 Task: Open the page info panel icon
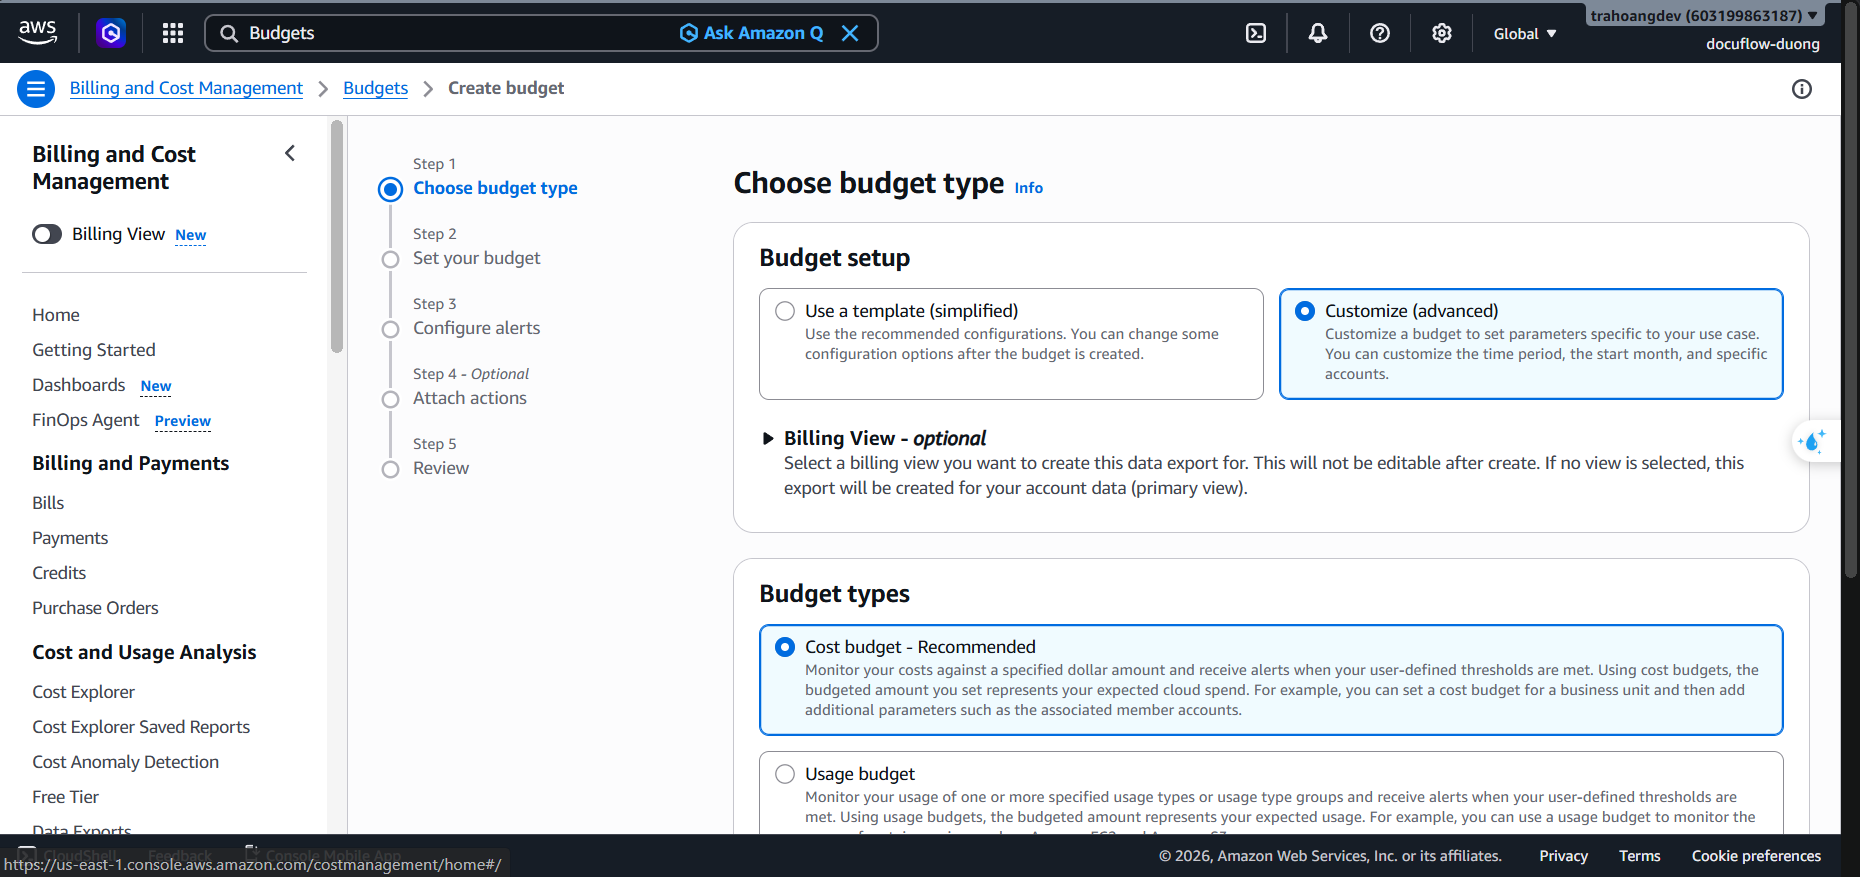pyautogui.click(x=1802, y=89)
